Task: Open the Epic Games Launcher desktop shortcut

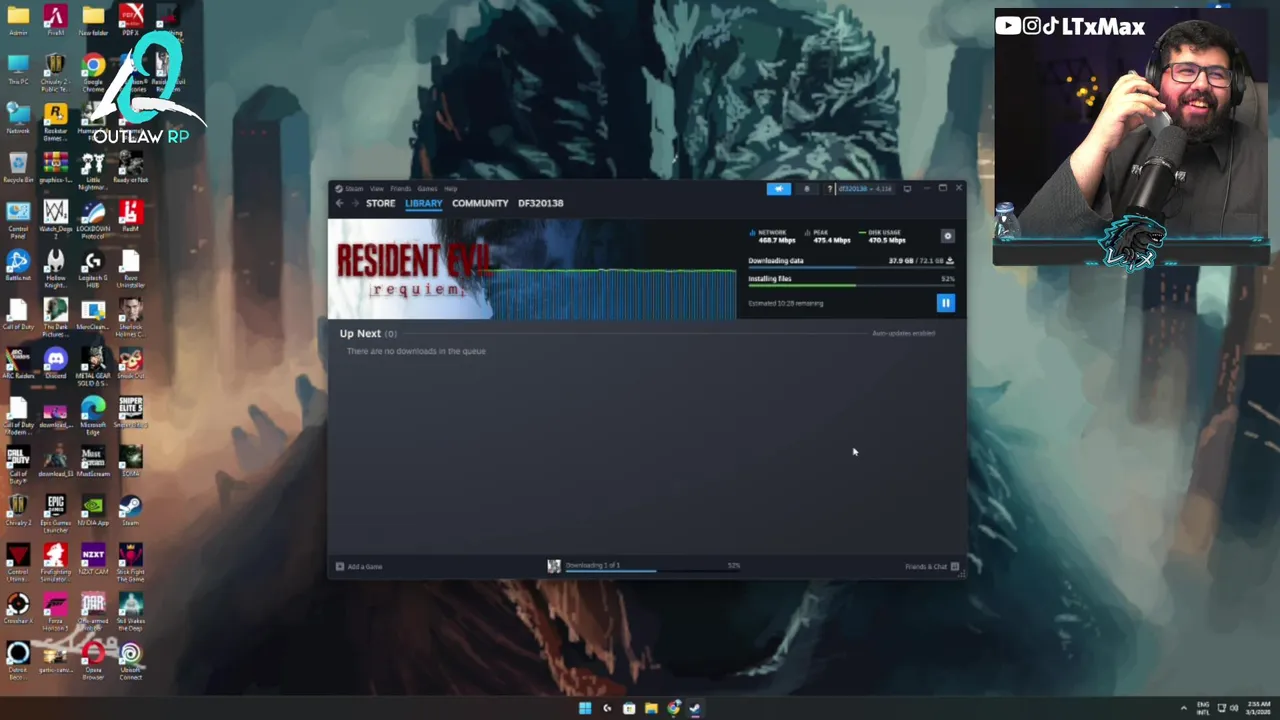Action: pos(55,514)
